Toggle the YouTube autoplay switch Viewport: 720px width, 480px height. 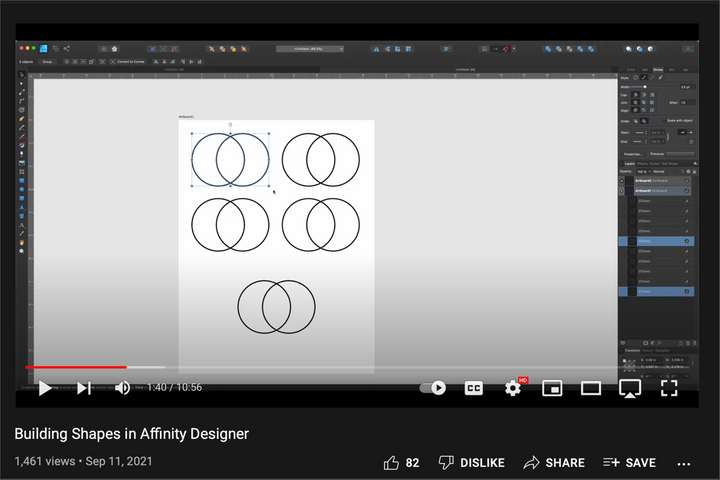point(433,388)
